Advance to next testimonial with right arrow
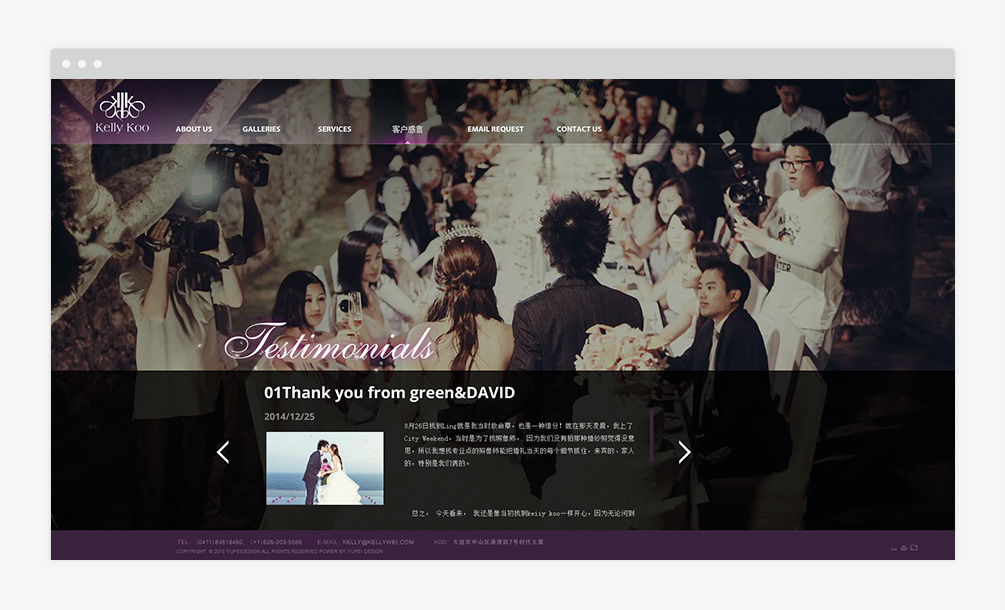The image size is (1005, 610). [x=684, y=452]
